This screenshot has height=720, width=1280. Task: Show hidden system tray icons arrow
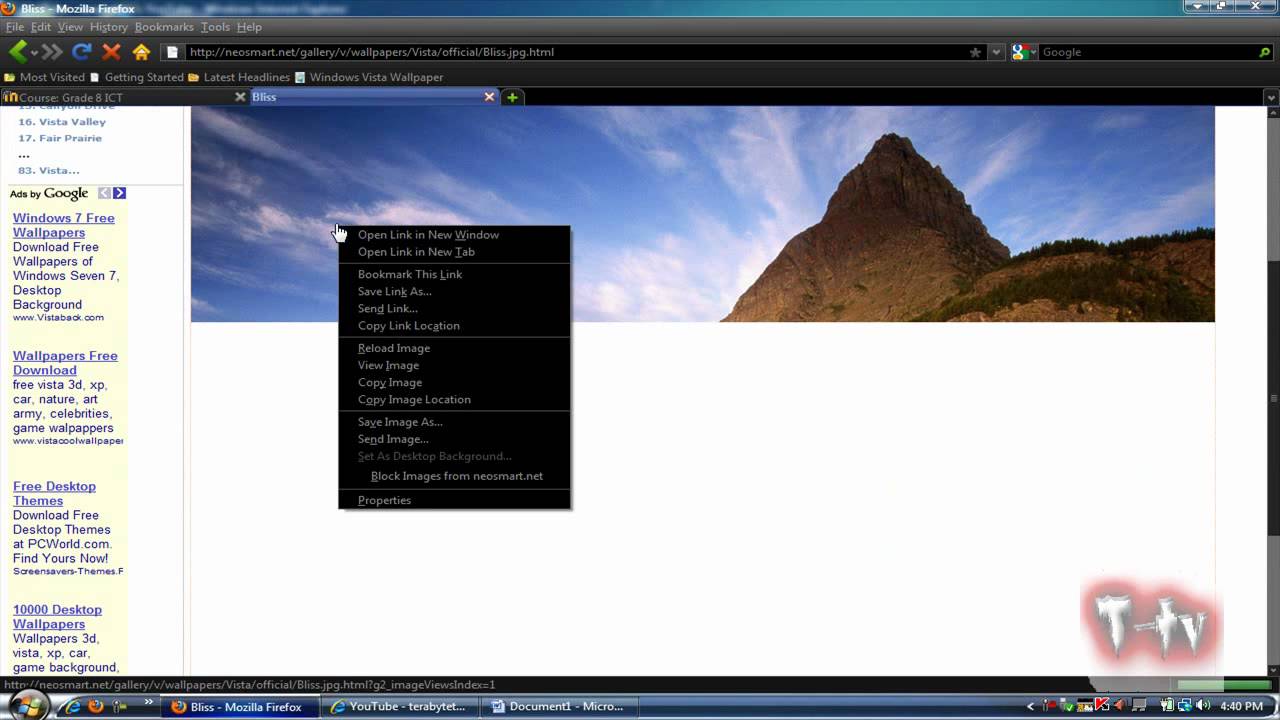point(1031,706)
